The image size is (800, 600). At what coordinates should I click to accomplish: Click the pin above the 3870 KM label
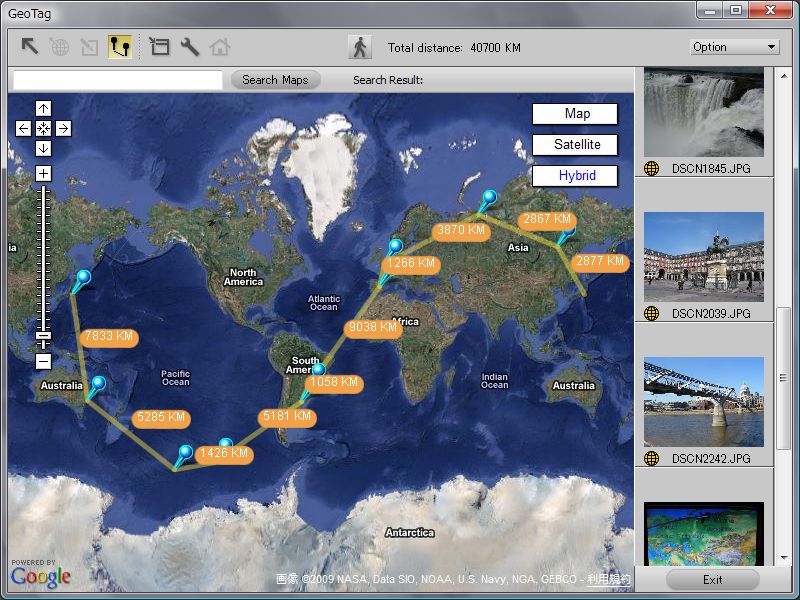pos(489,197)
